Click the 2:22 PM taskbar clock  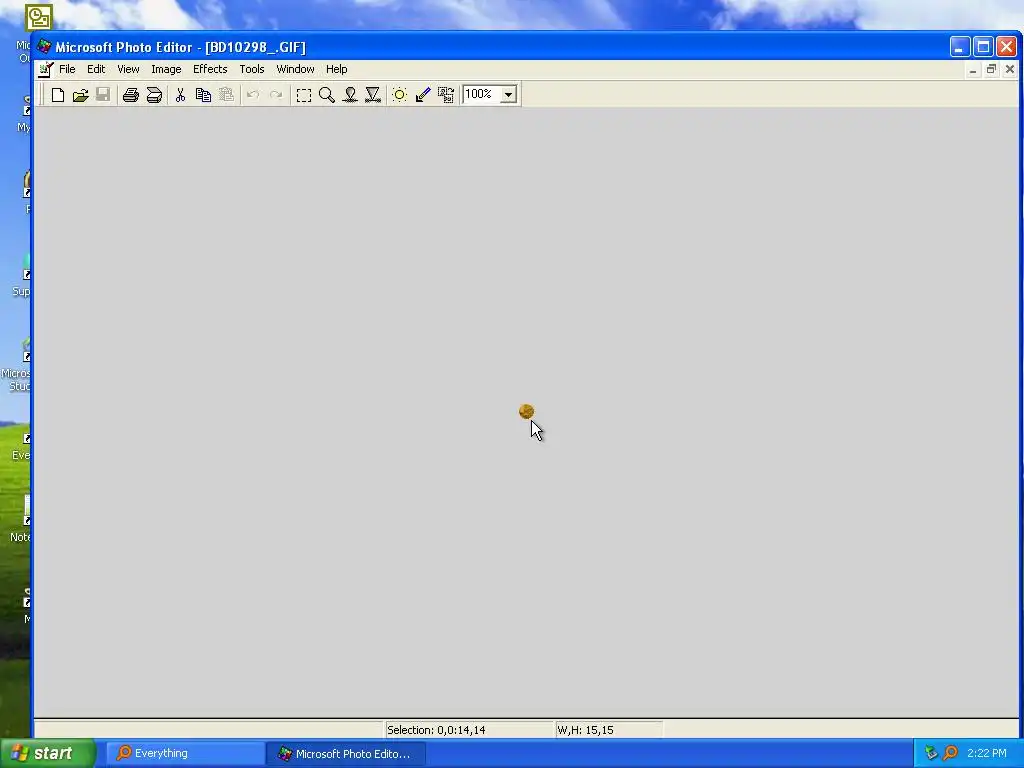tap(987, 753)
